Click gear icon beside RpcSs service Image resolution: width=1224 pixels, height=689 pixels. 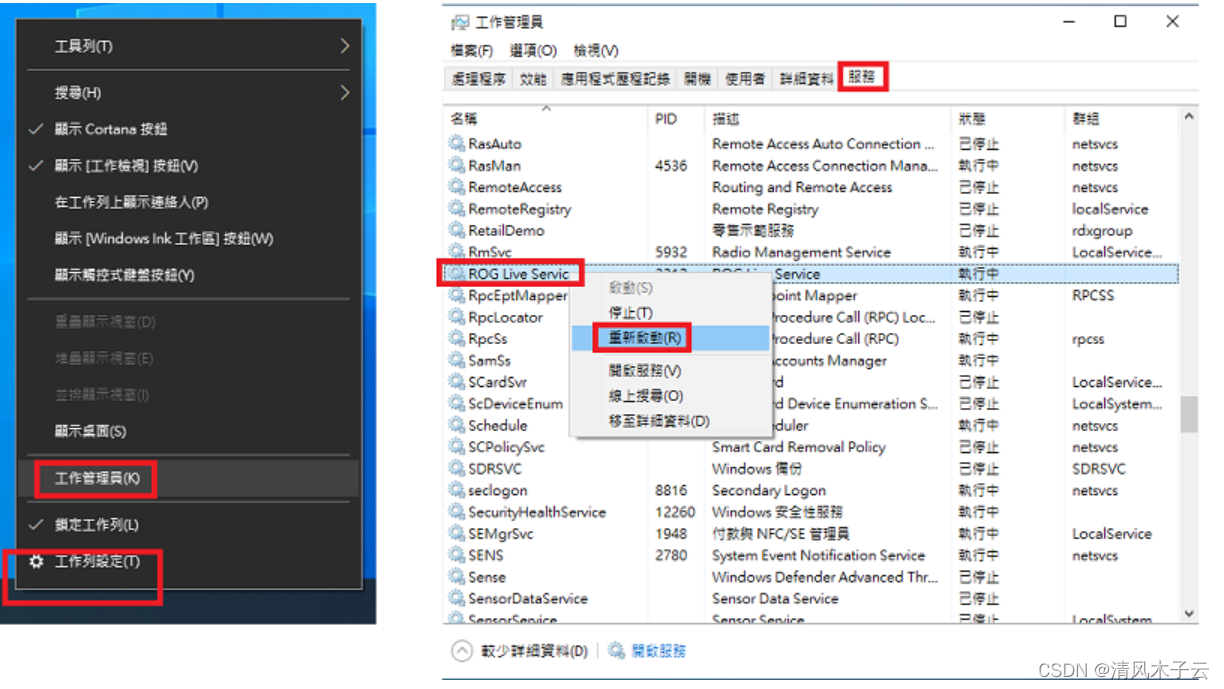tap(457, 339)
